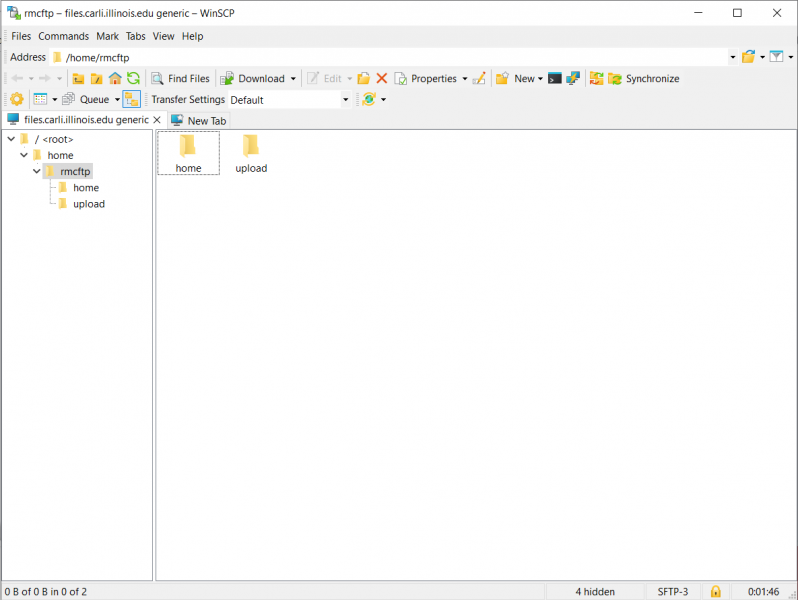This screenshot has height=600, width=798.
Task: Select the upload folder in file pane
Action: tap(251, 153)
